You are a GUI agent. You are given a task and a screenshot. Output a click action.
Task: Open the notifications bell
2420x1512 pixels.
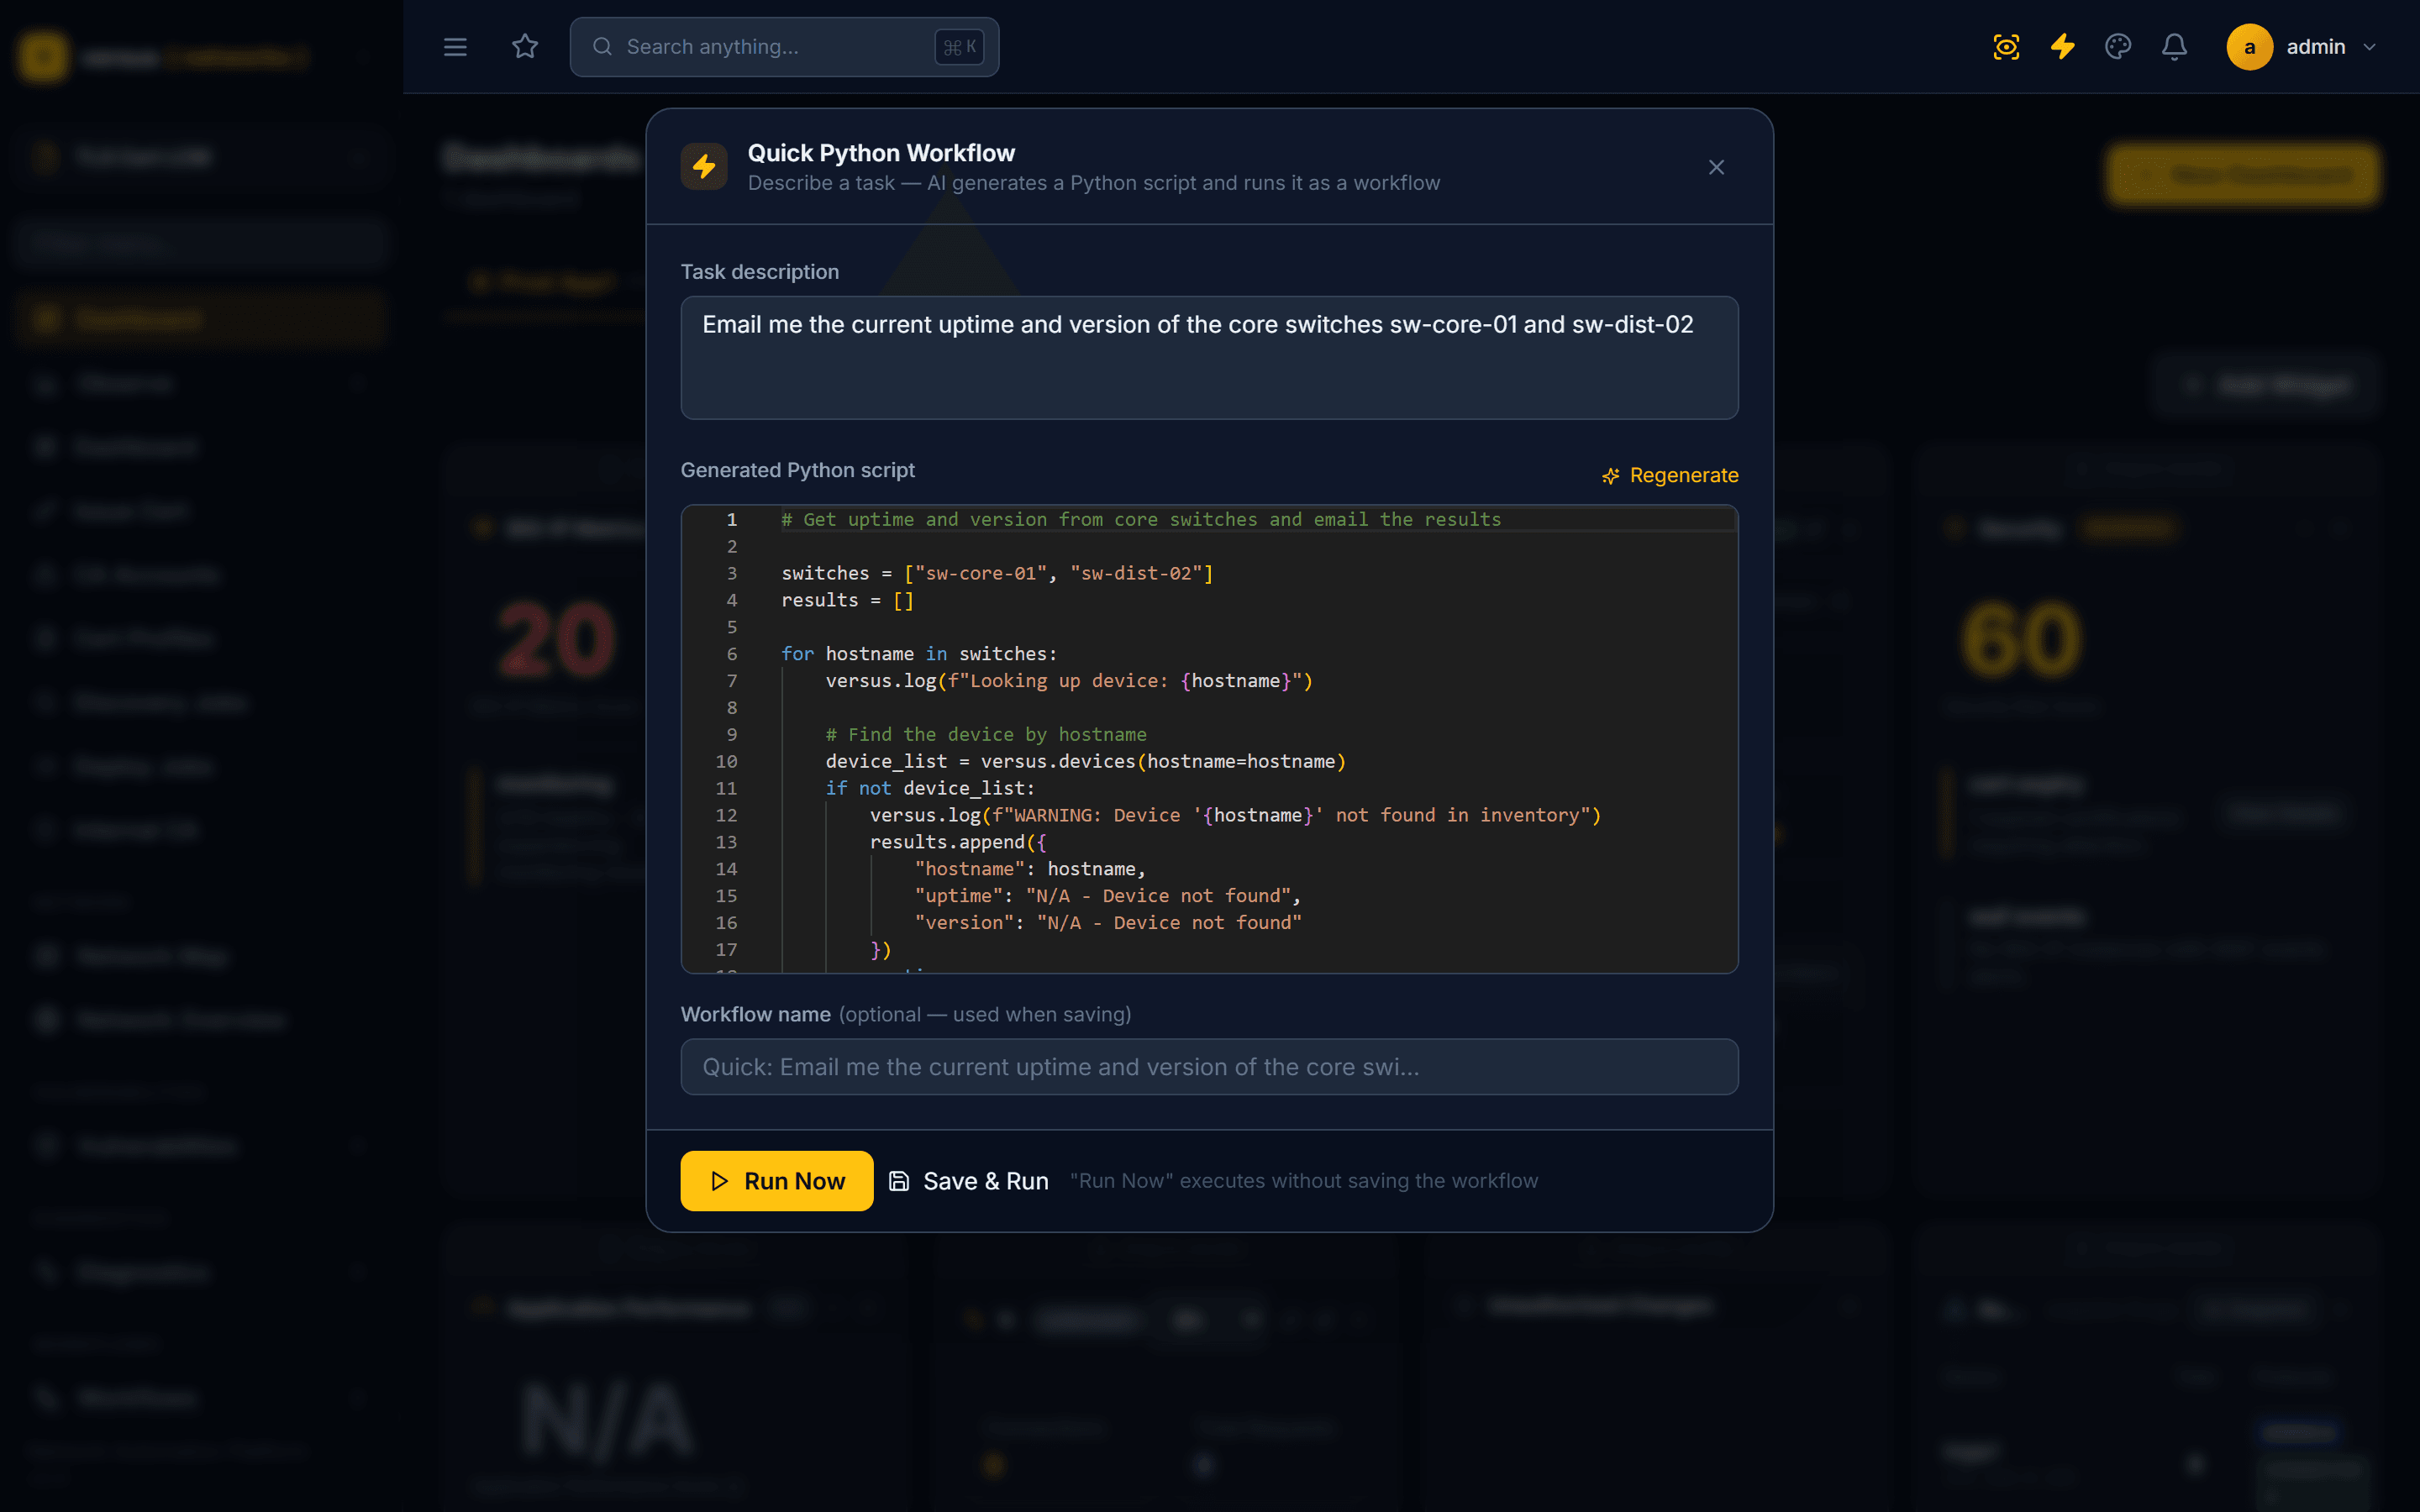click(x=2174, y=47)
